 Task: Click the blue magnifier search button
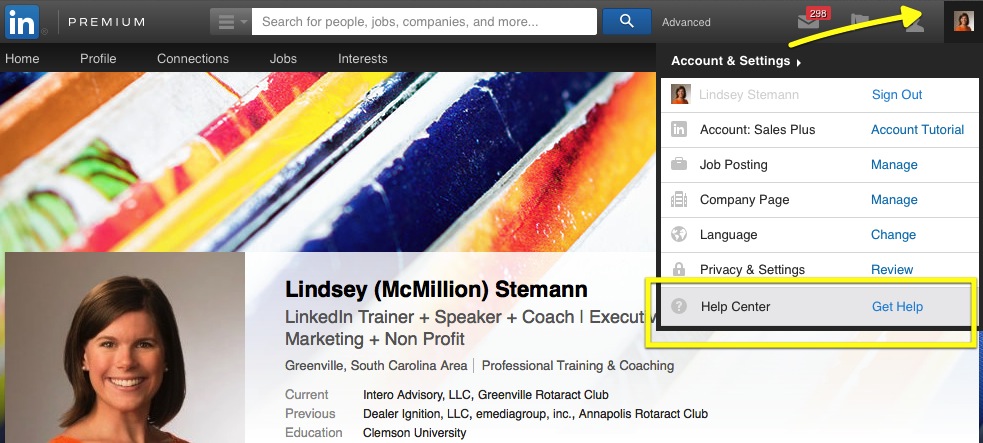[x=626, y=21]
